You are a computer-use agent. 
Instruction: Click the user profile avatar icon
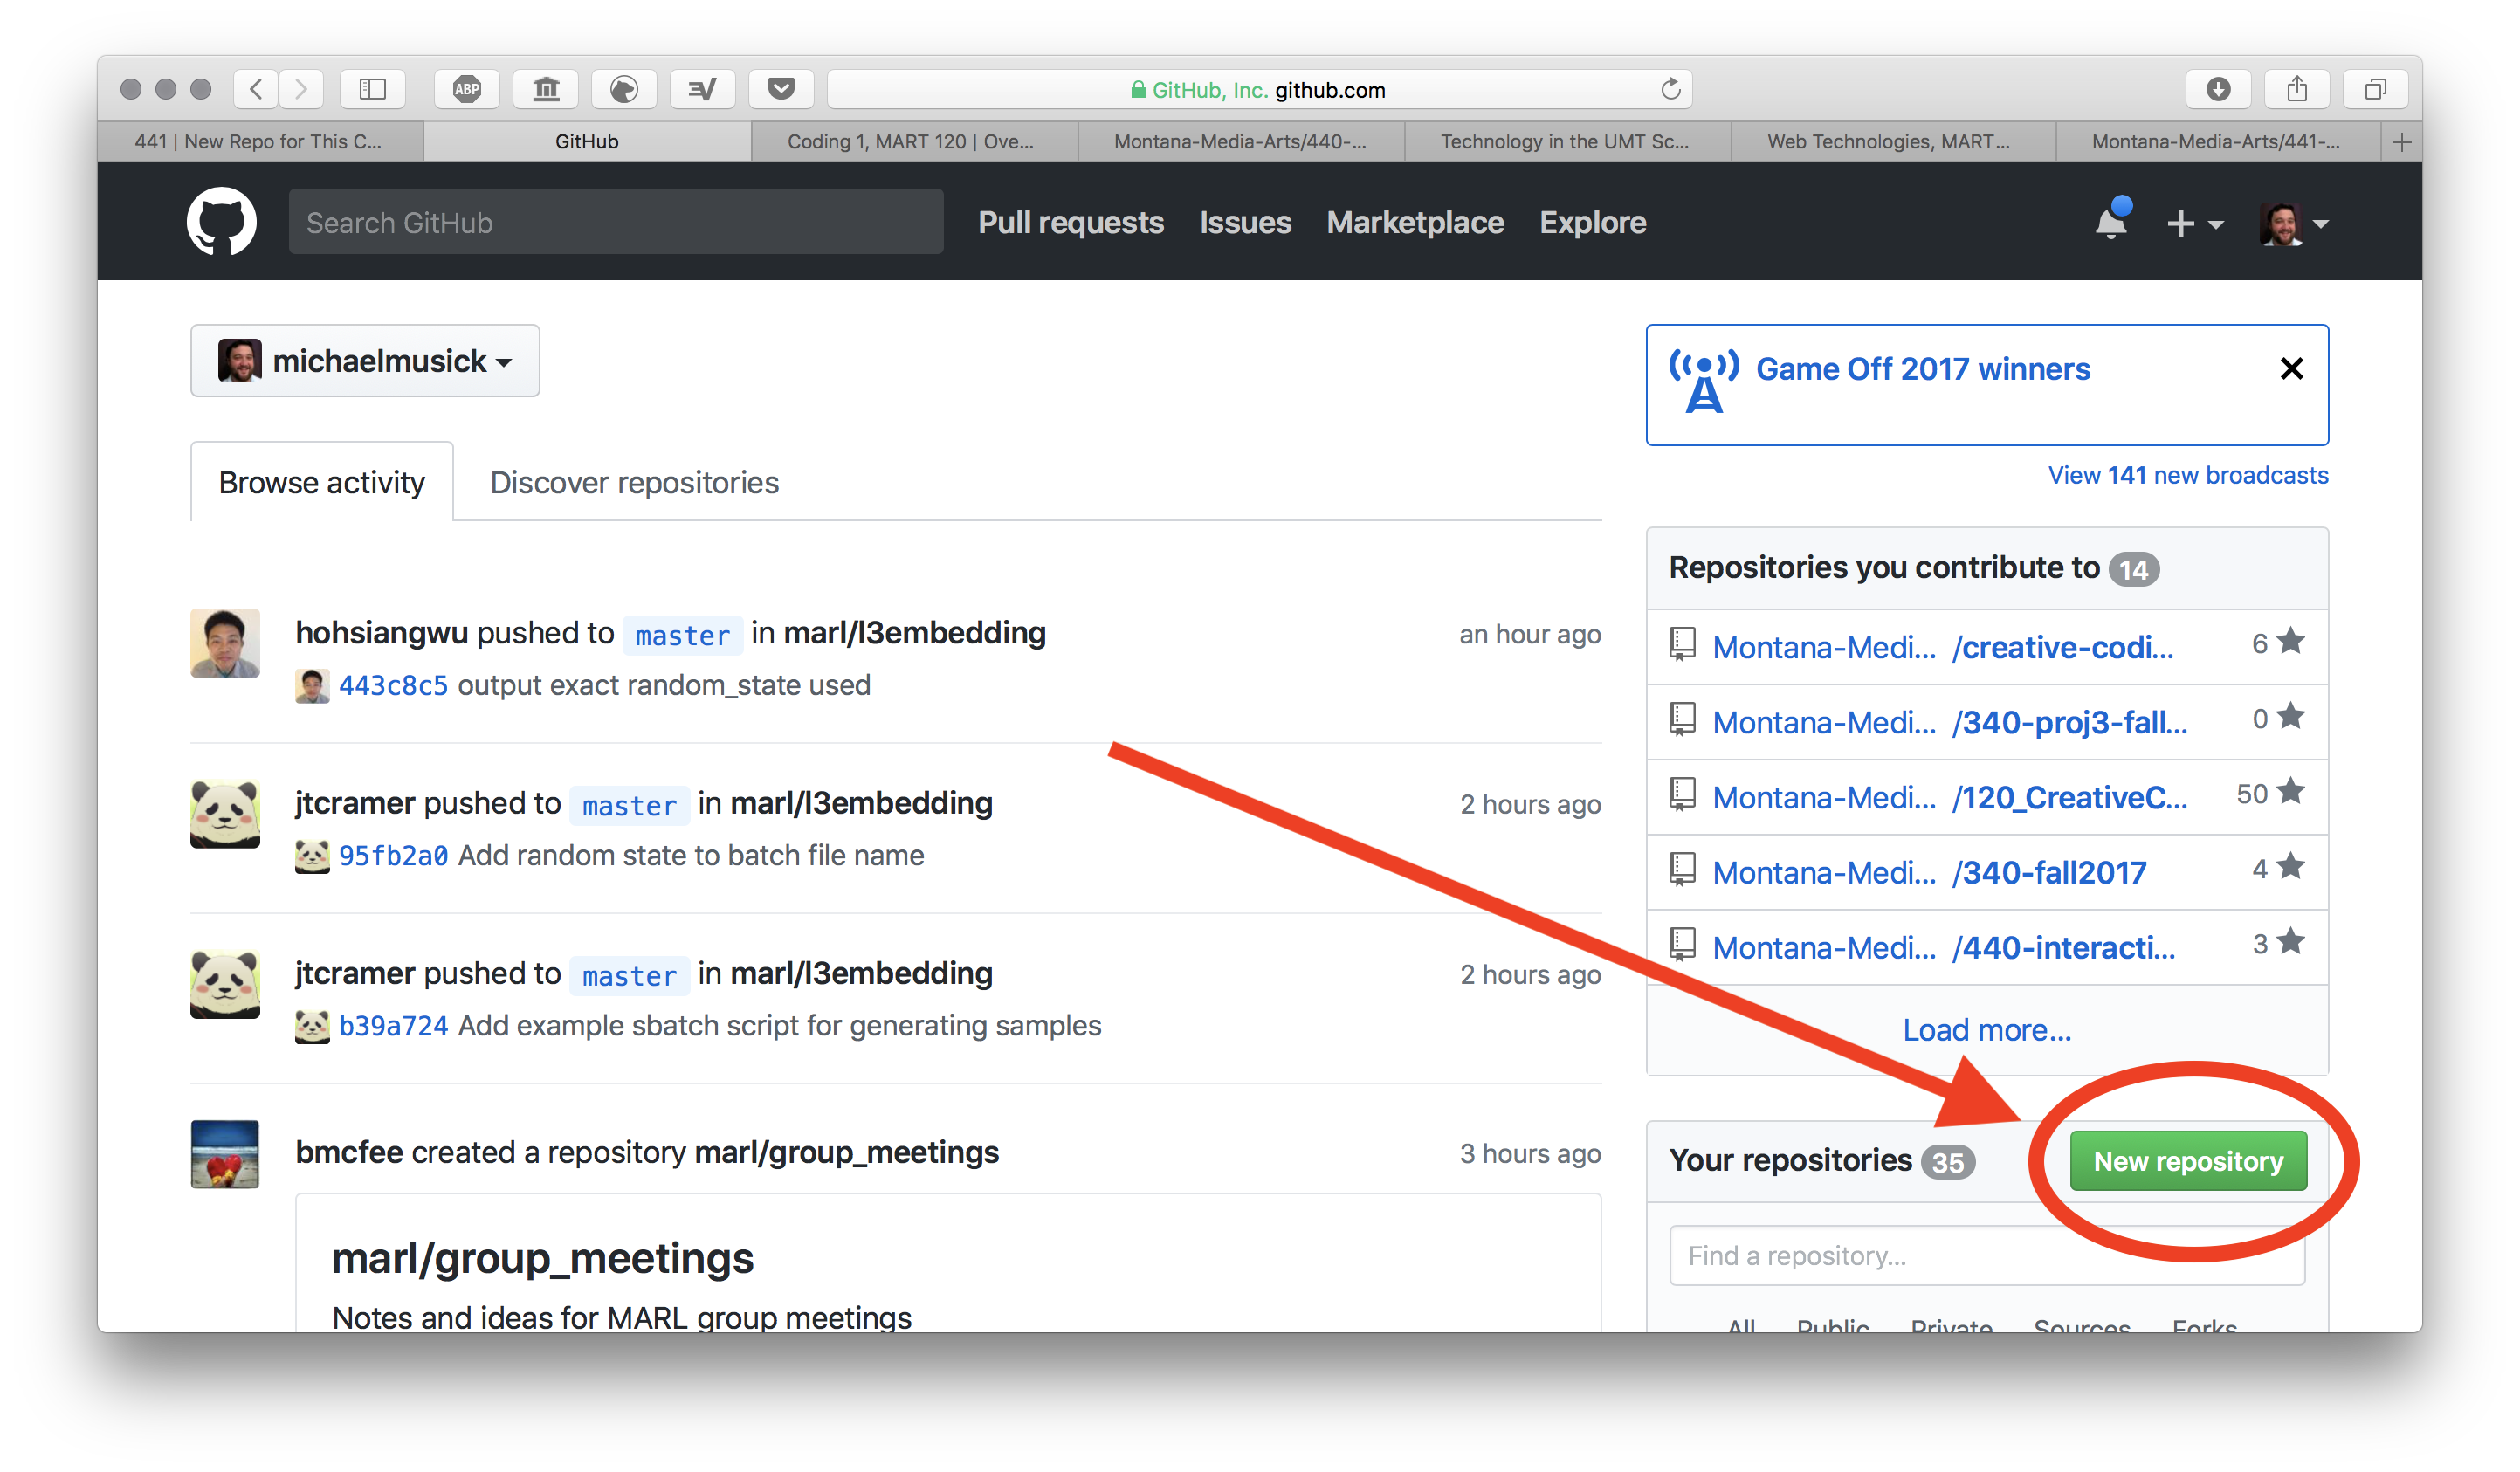click(x=2282, y=223)
